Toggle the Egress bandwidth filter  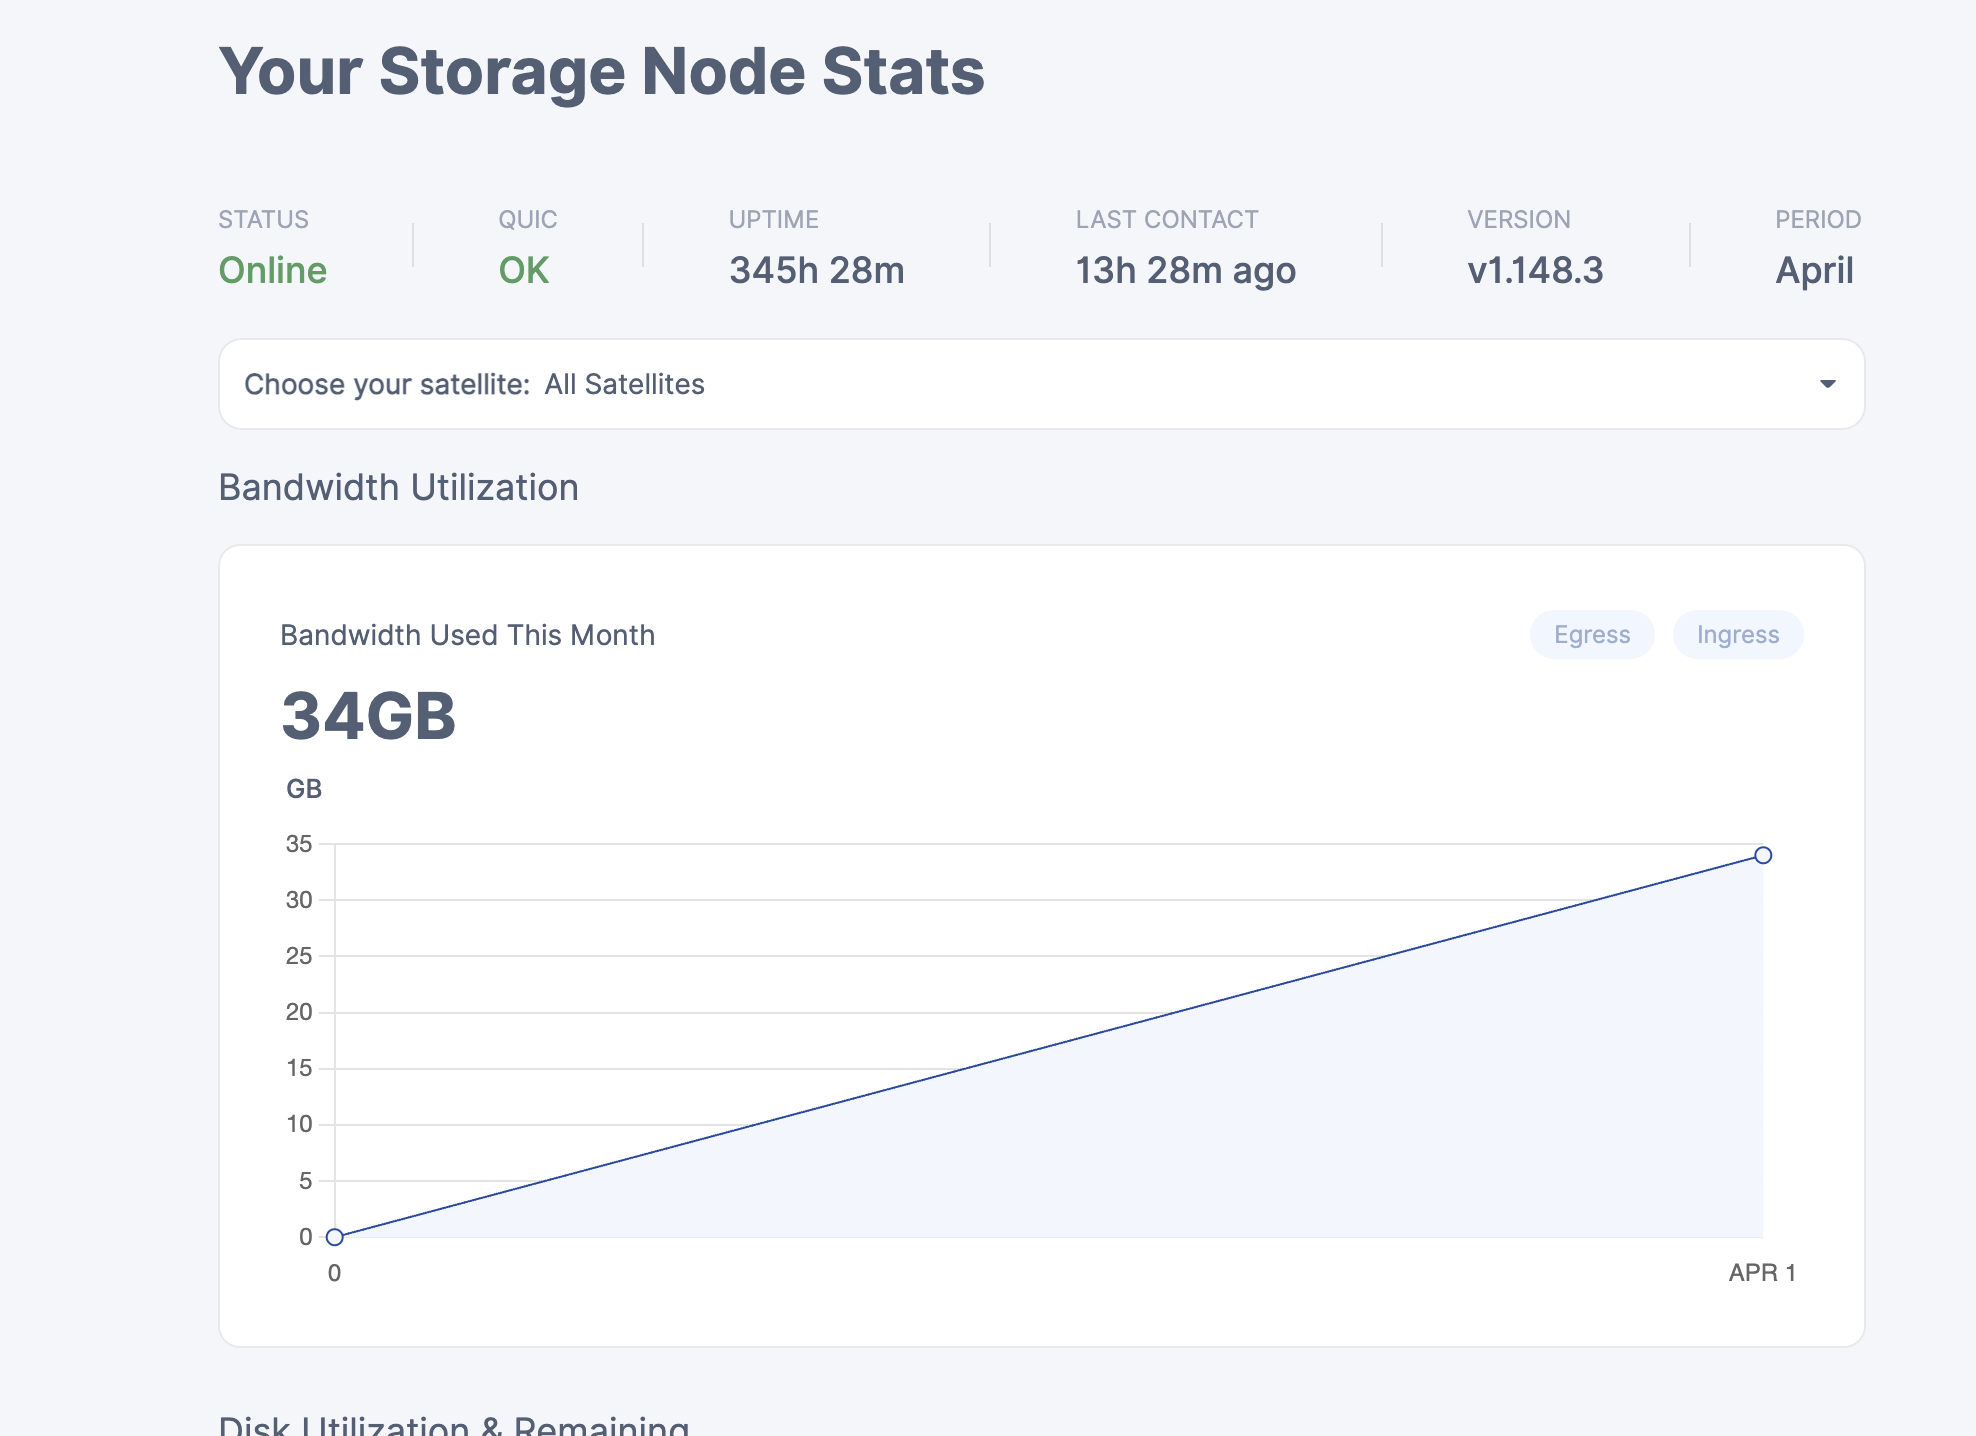1591,635
